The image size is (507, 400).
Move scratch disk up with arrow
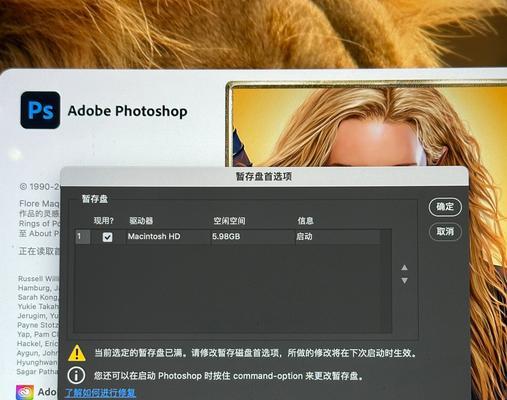pyautogui.click(x=404, y=268)
